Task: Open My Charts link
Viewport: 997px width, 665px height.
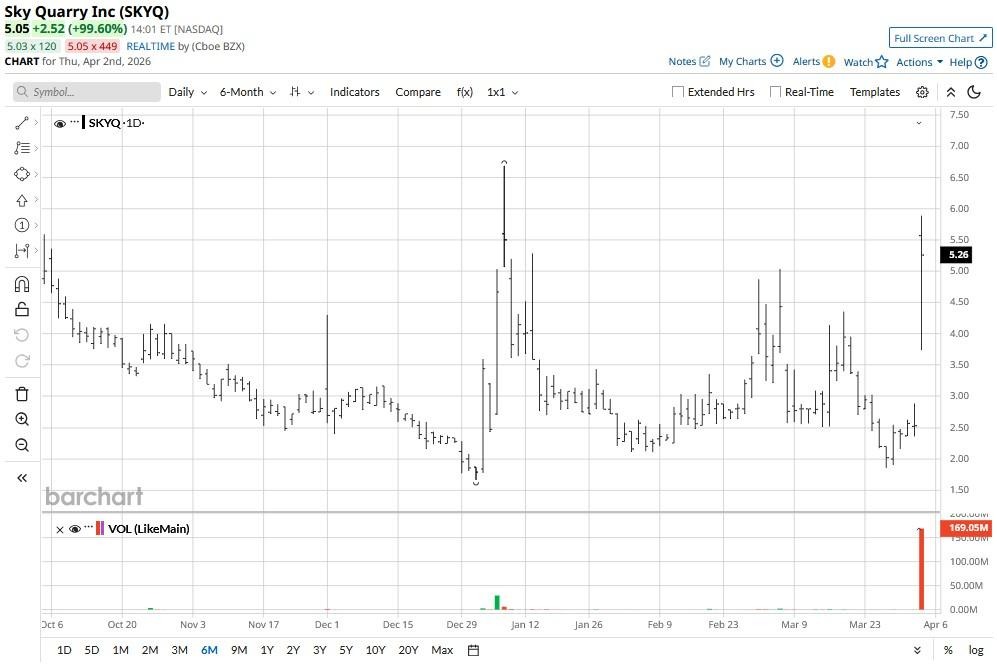Action: coord(750,62)
